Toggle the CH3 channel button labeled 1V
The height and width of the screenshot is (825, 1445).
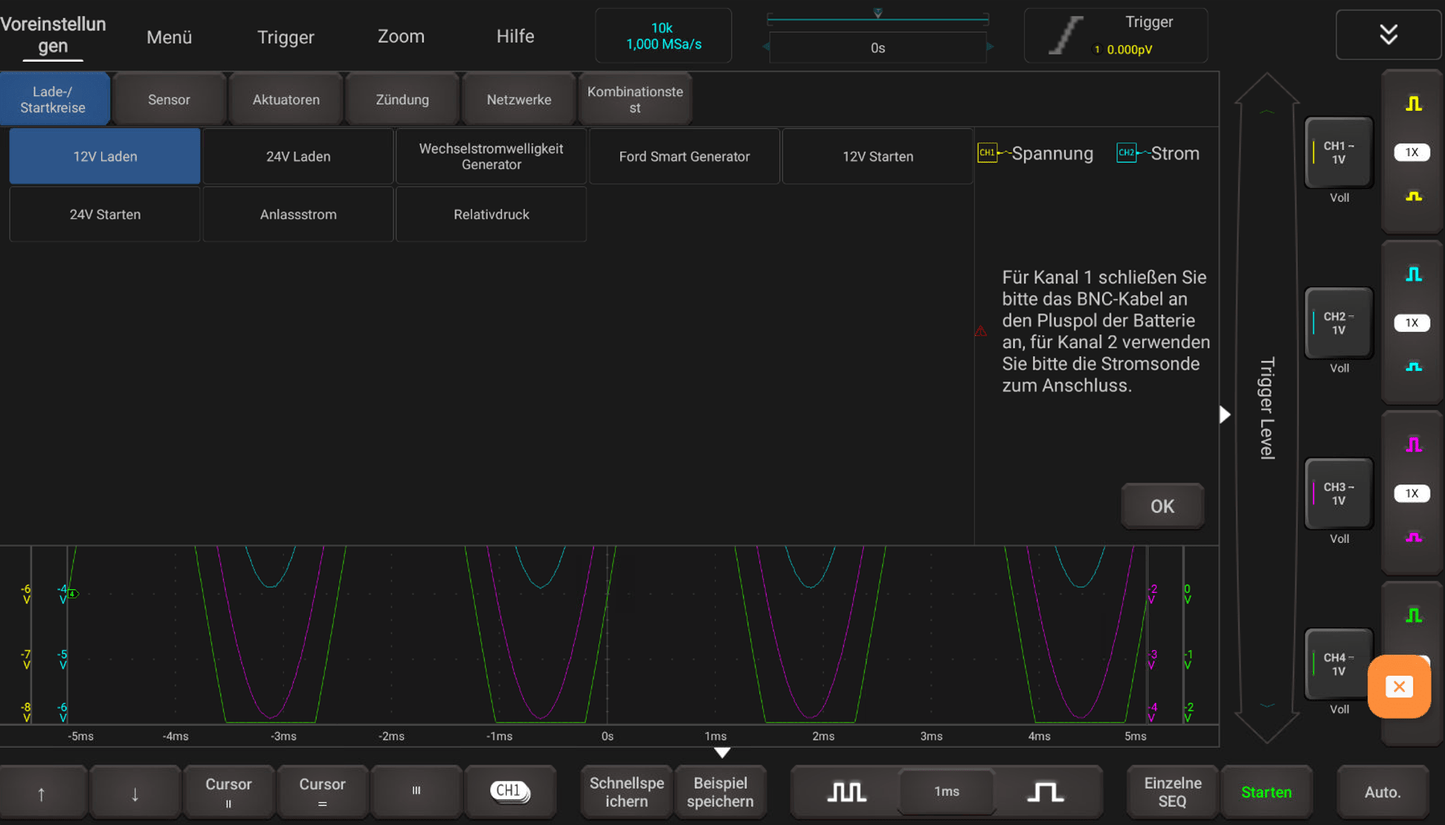(1338, 492)
